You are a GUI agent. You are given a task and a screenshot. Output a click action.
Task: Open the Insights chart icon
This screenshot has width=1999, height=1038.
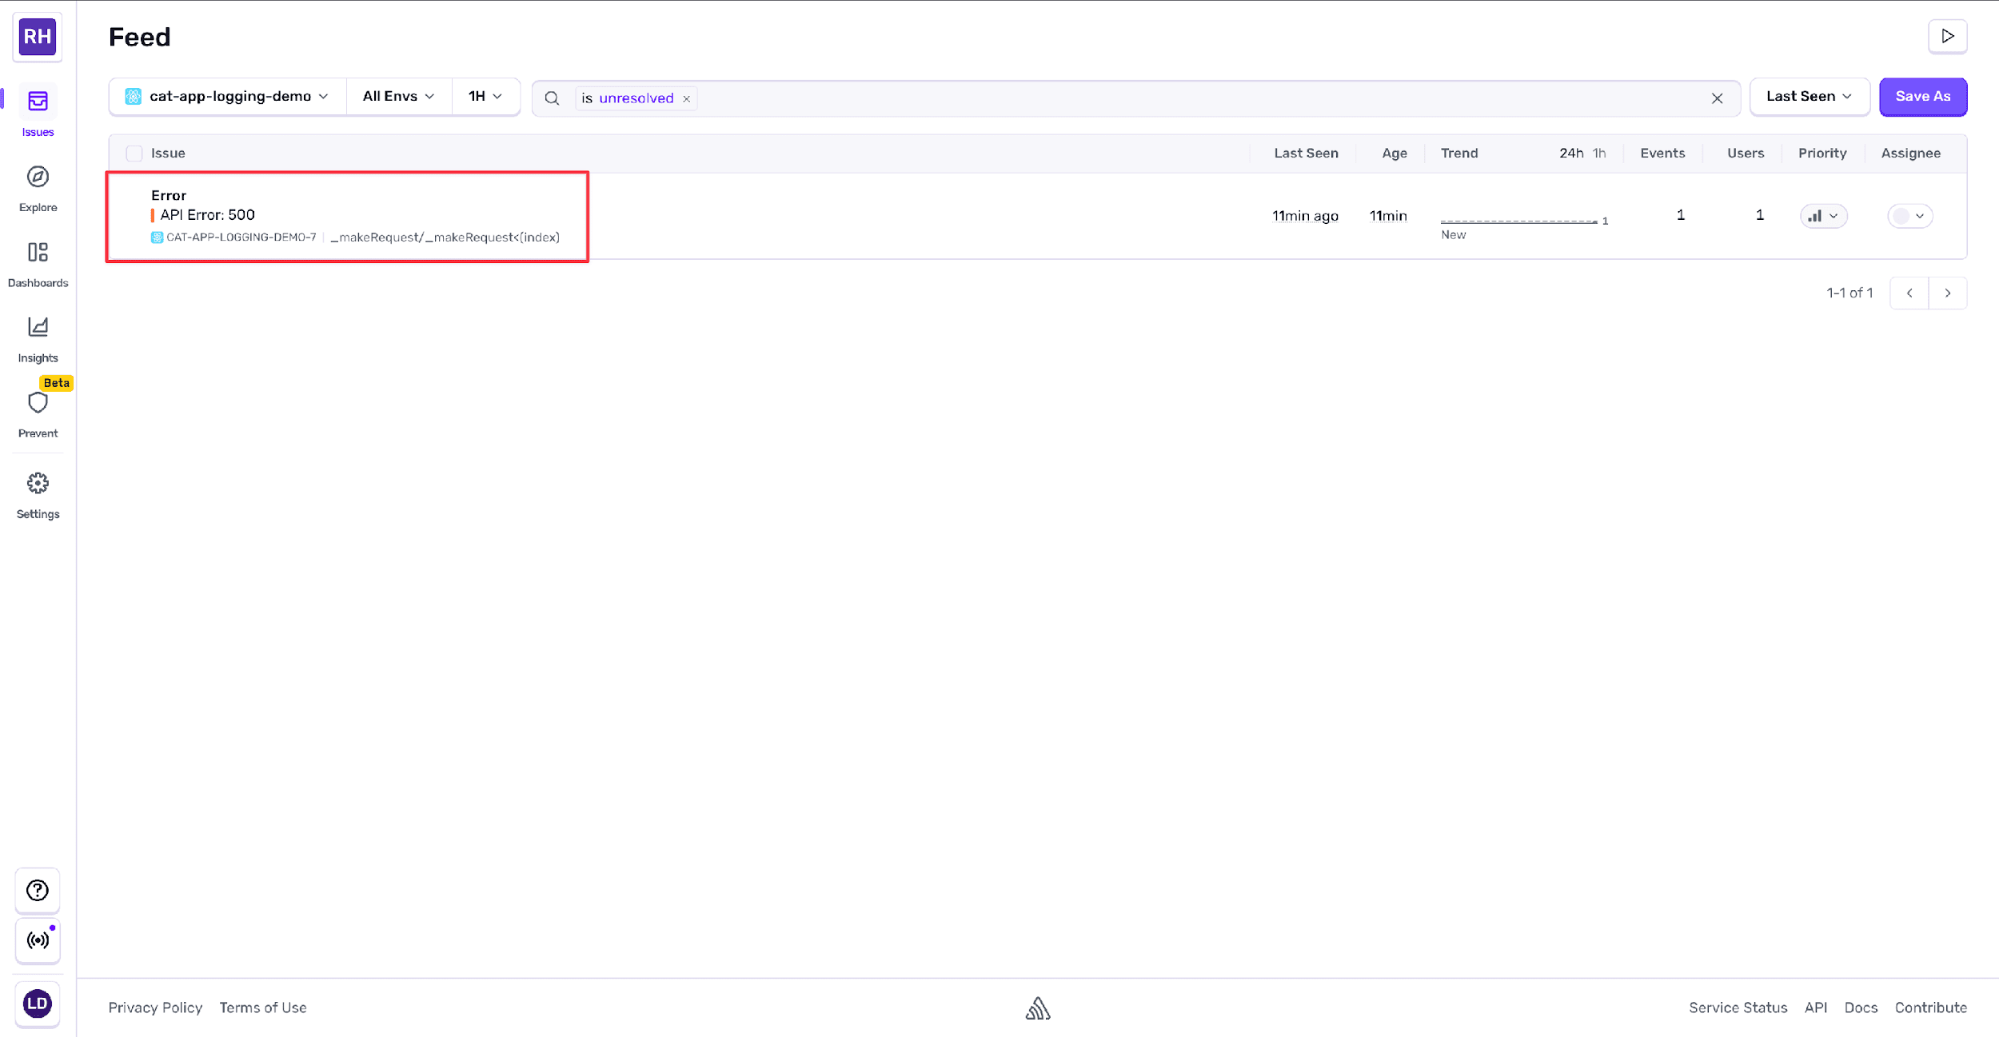coord(37,328)
